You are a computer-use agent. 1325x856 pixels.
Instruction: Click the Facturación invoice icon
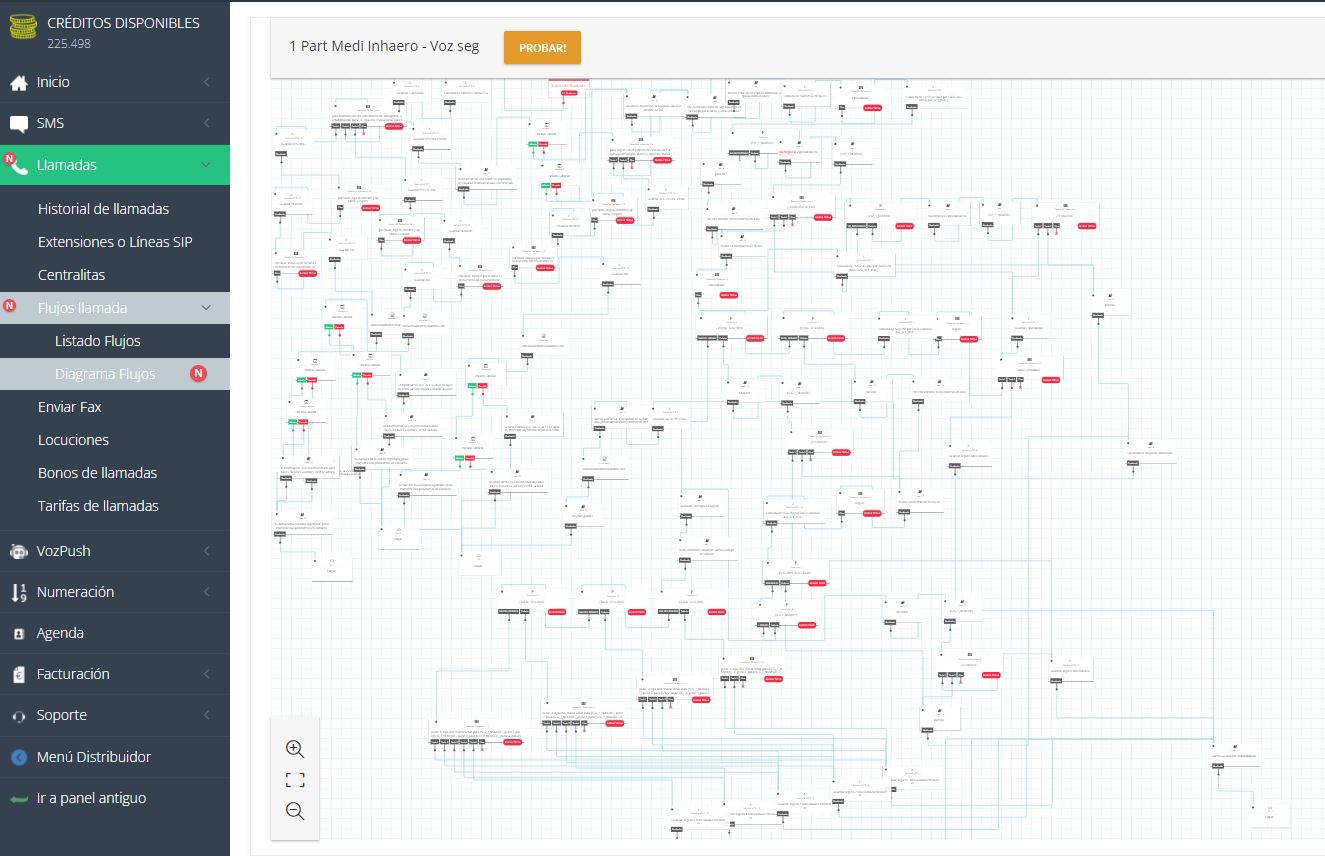click(x=18, y=675)
